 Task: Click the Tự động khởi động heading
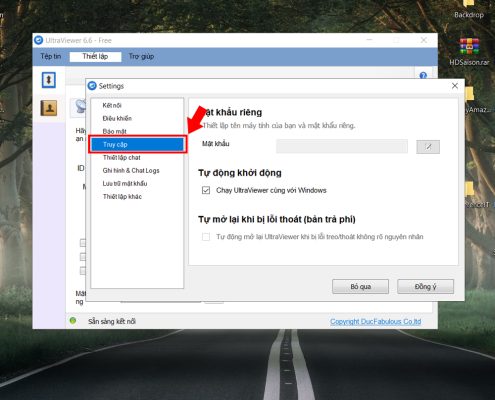[240, 173]
